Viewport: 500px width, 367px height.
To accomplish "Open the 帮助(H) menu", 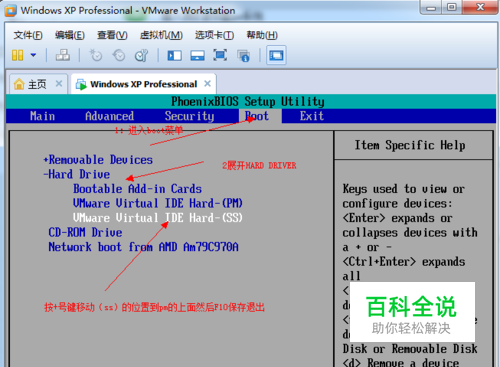I will [262, 35].
